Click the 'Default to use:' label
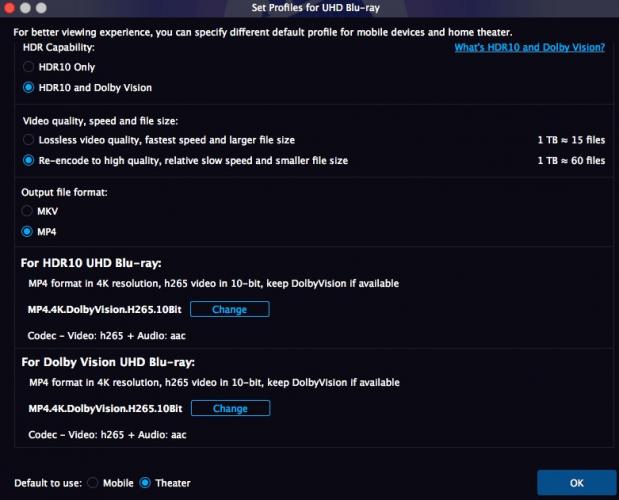This screenshot has width=619, height=500. (48, 483)
